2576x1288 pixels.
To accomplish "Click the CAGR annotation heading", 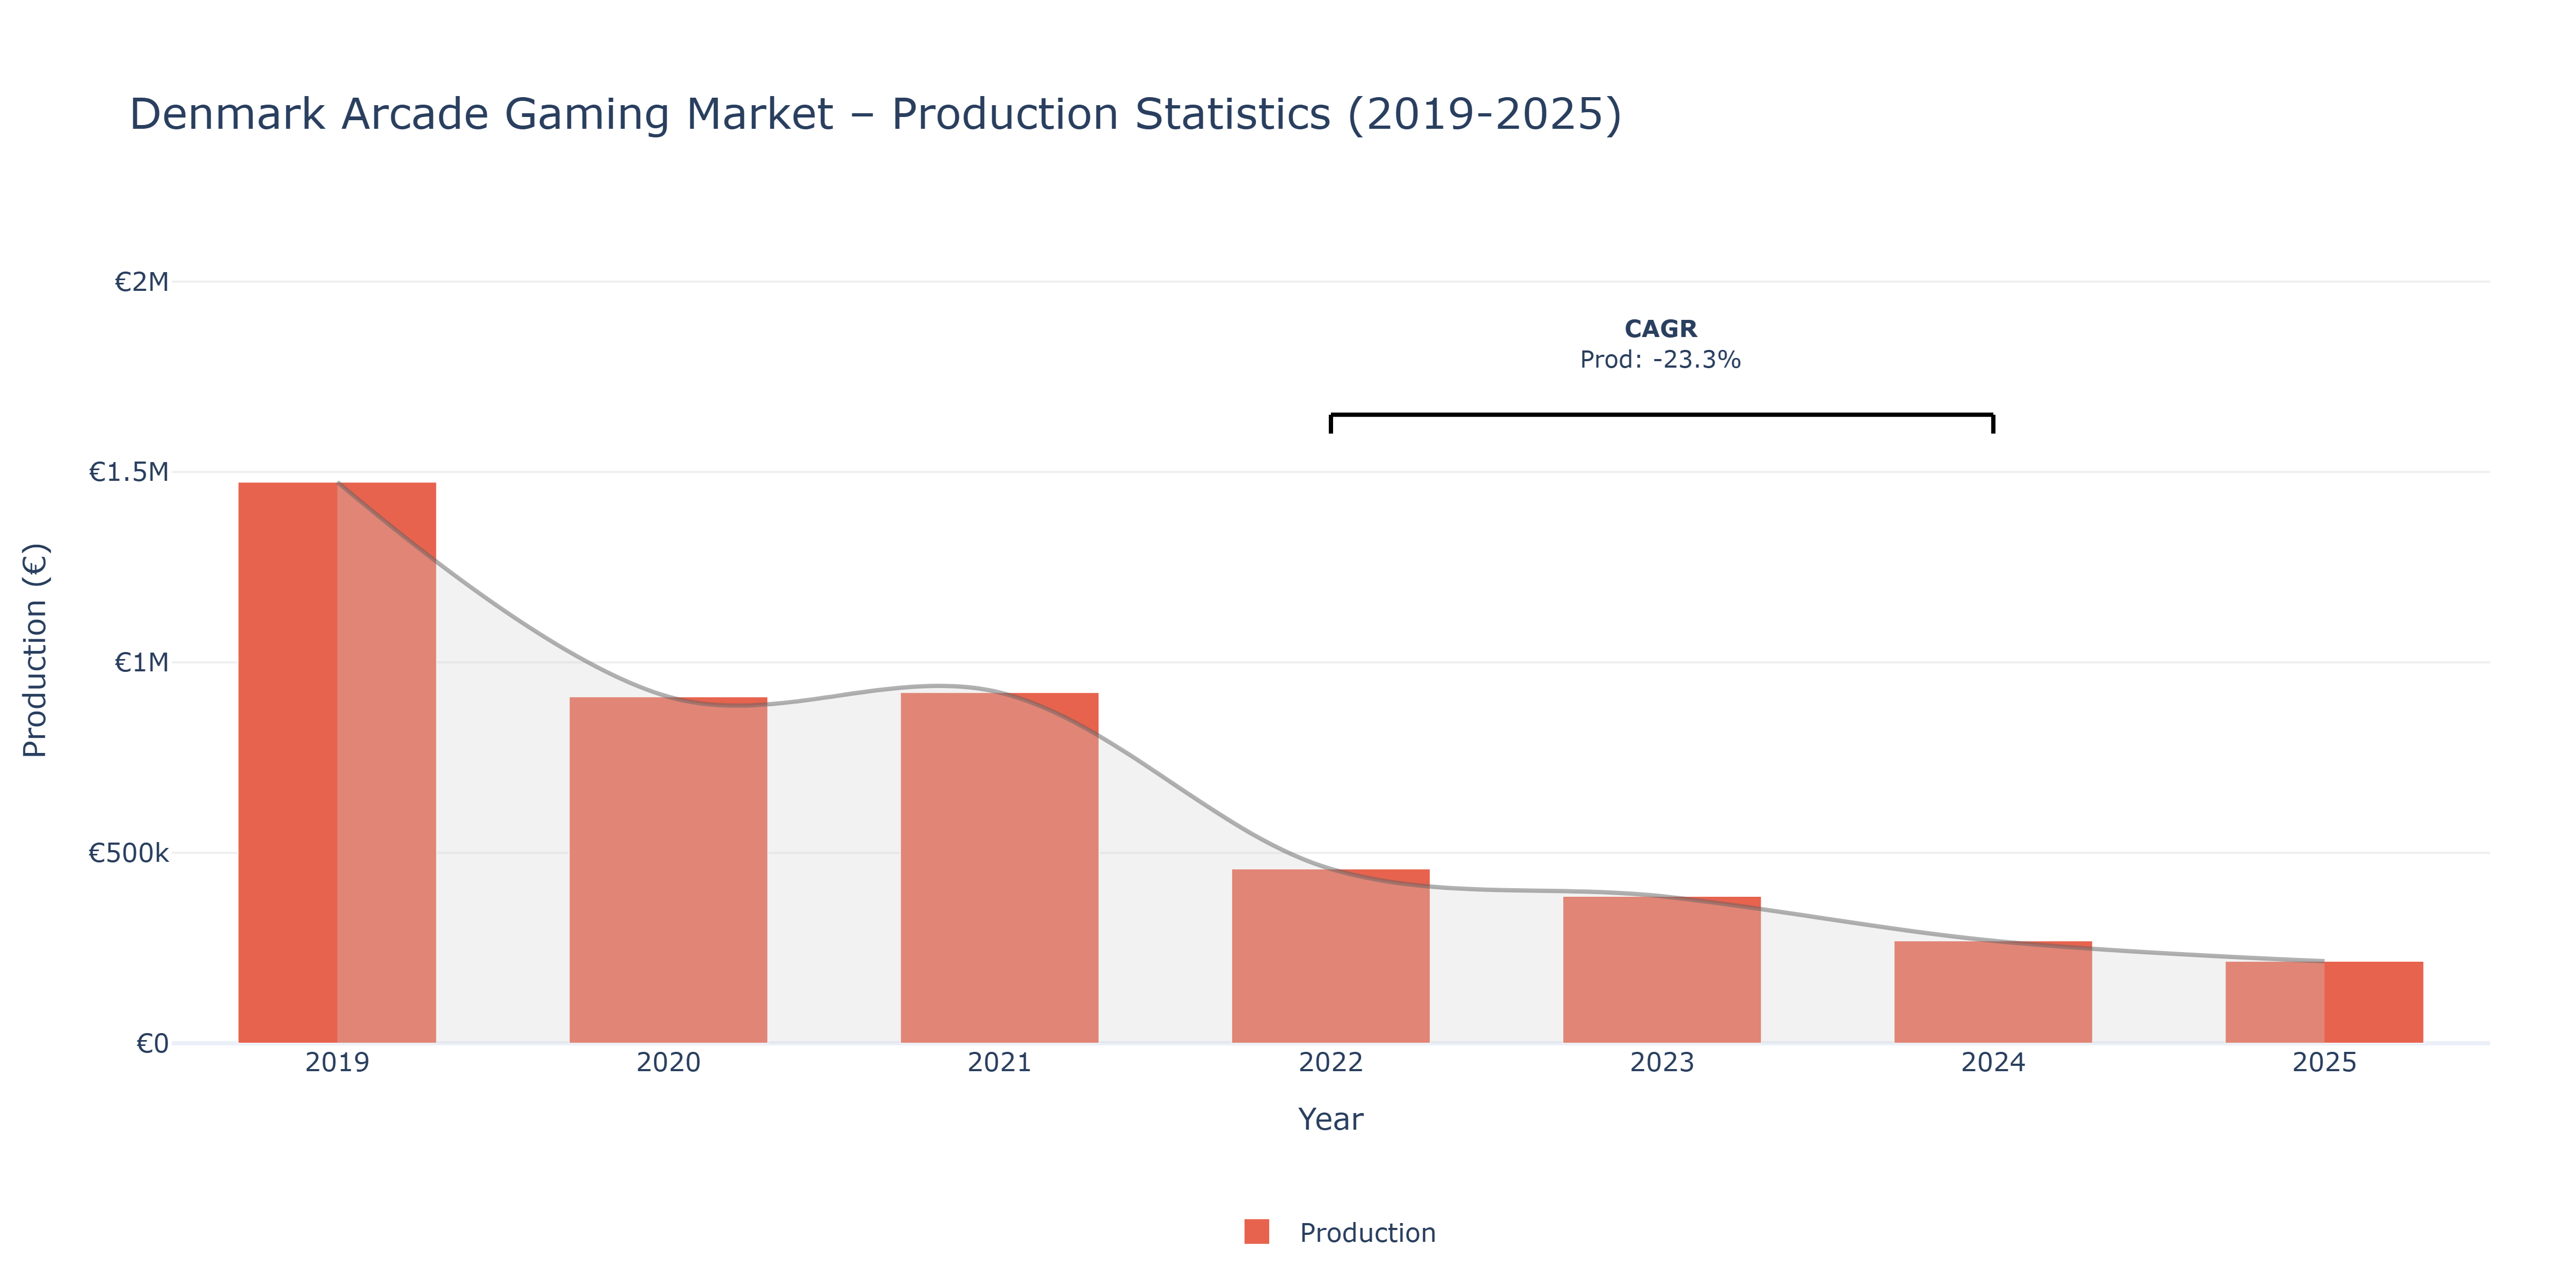I will click(x=1660, y=329).
